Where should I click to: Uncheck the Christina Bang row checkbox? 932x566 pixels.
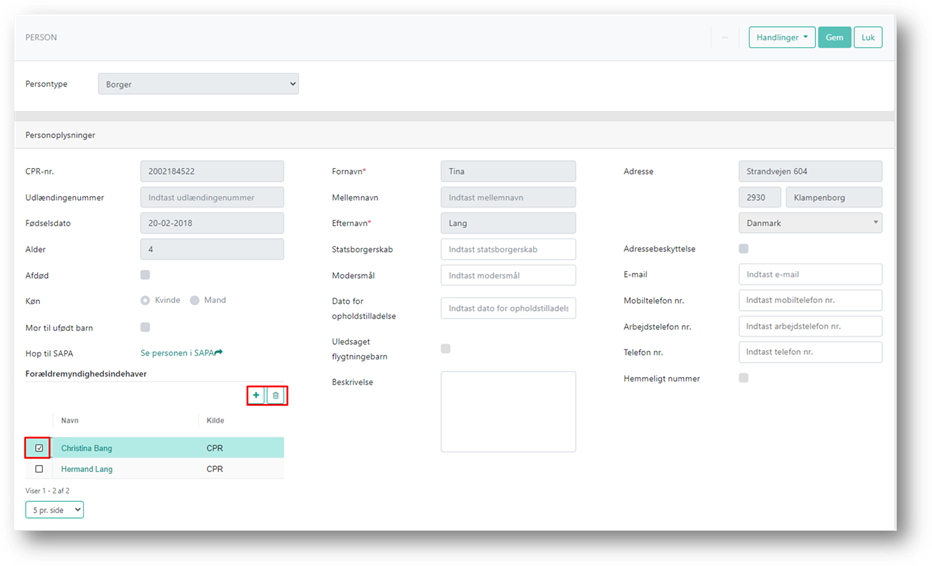pyautogui.click(x=39, y=448)
